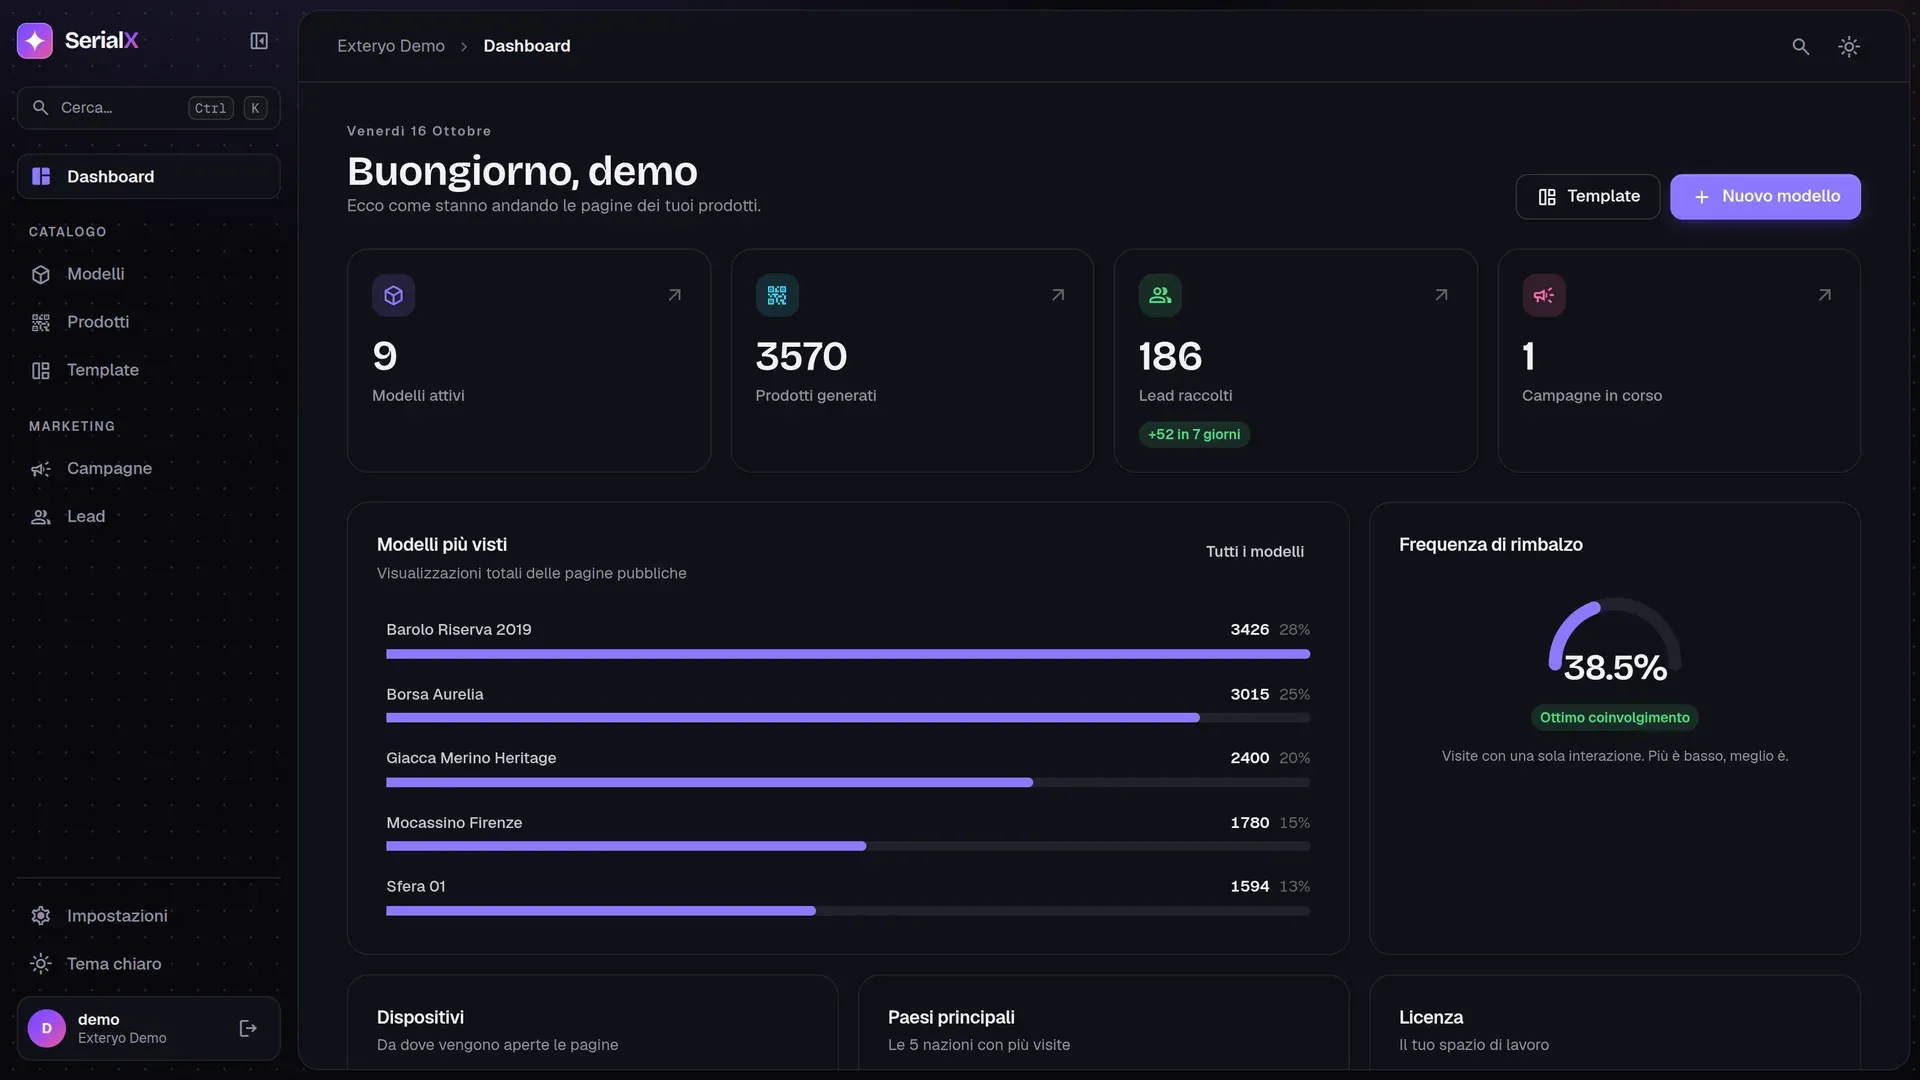
Task: Open the Lead page
Action: pyautogui.click(x=148, y=516)
